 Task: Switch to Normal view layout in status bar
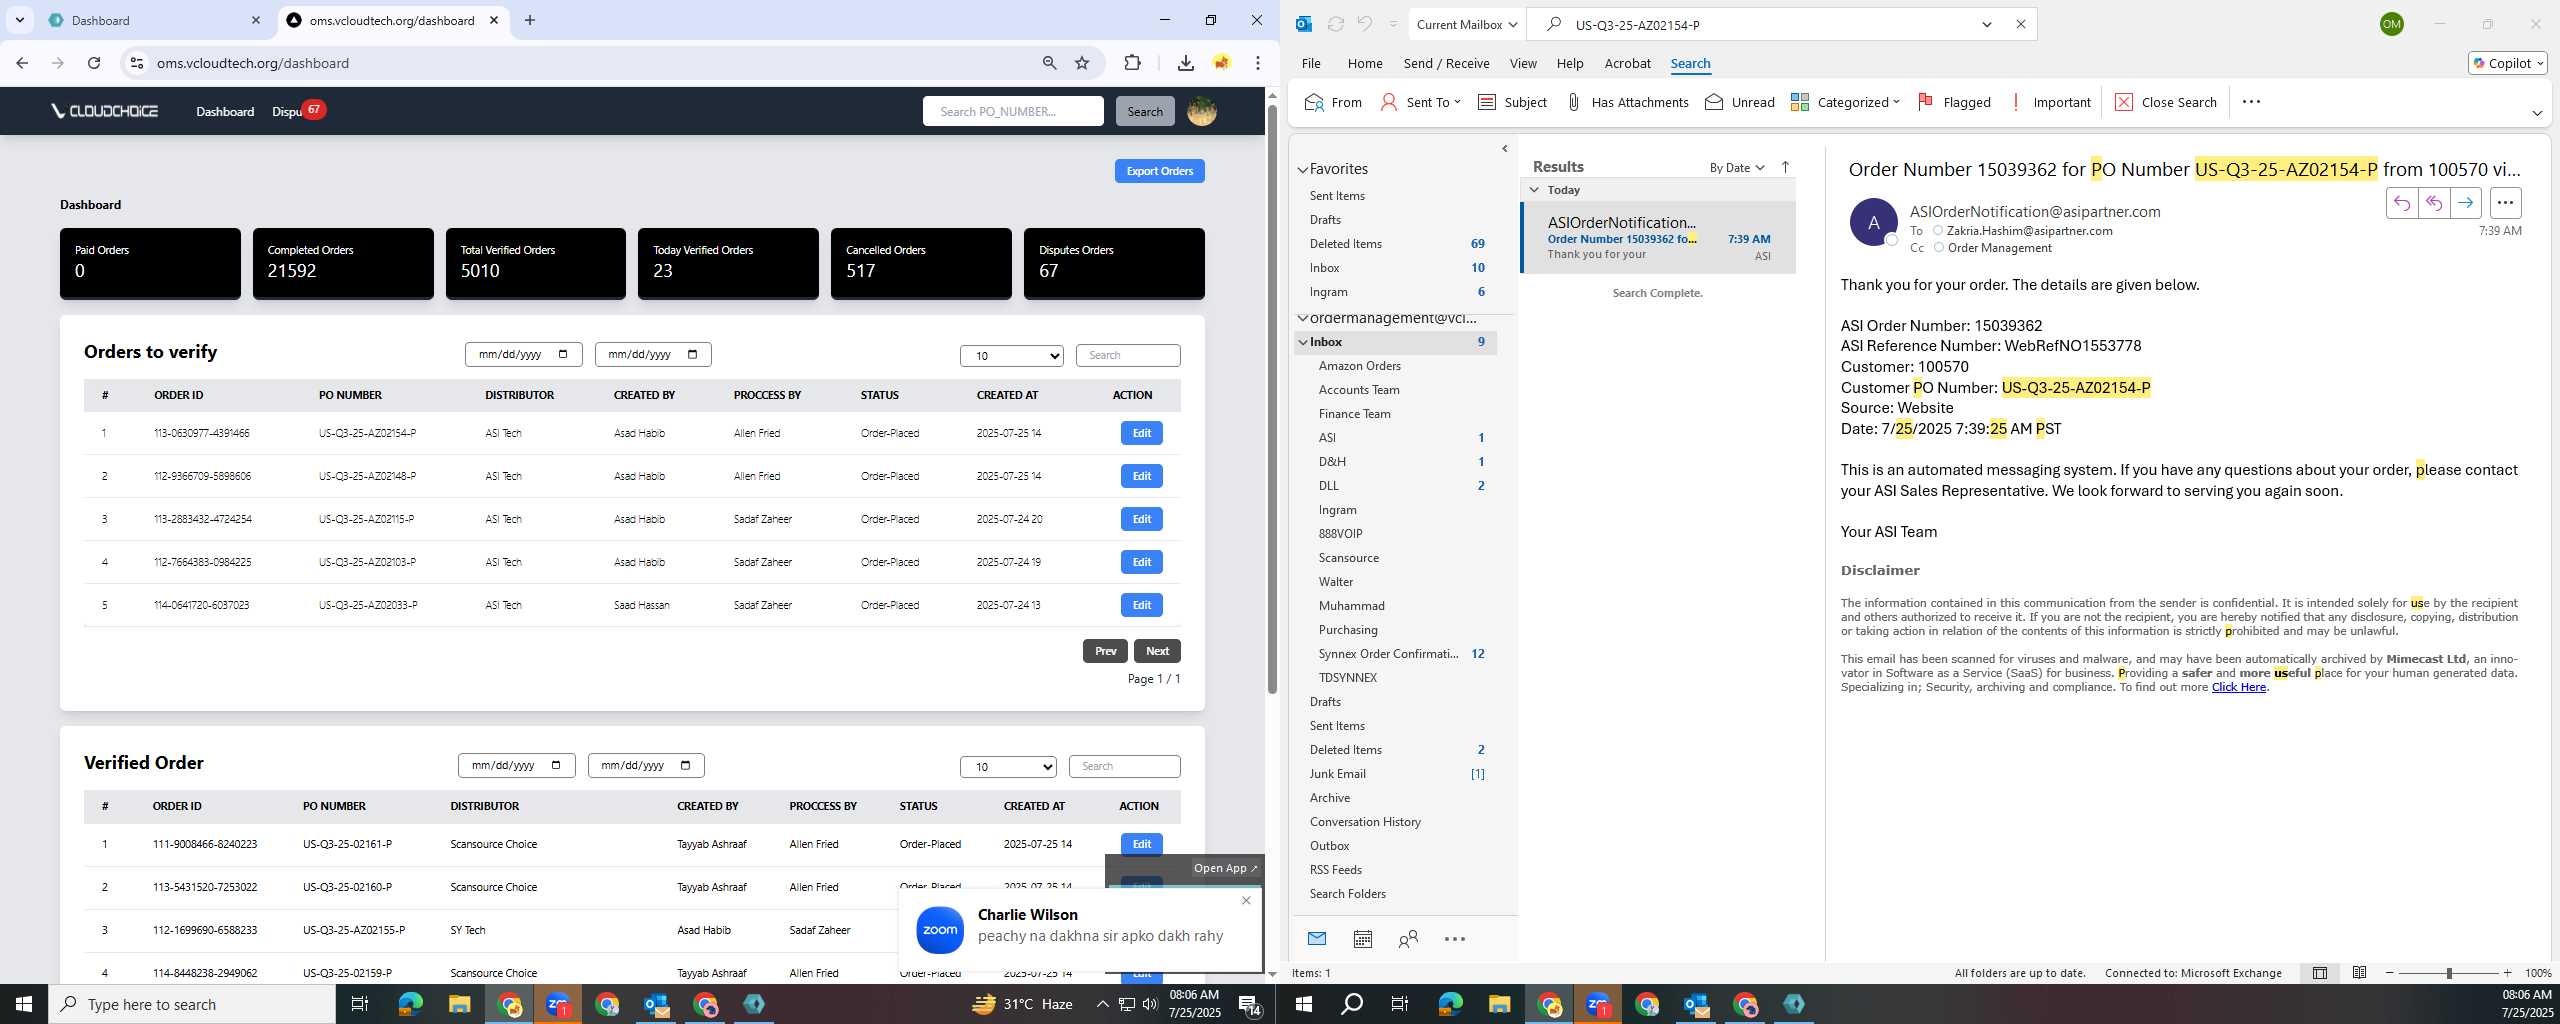pyautogui.click(x=2320, y=973)
